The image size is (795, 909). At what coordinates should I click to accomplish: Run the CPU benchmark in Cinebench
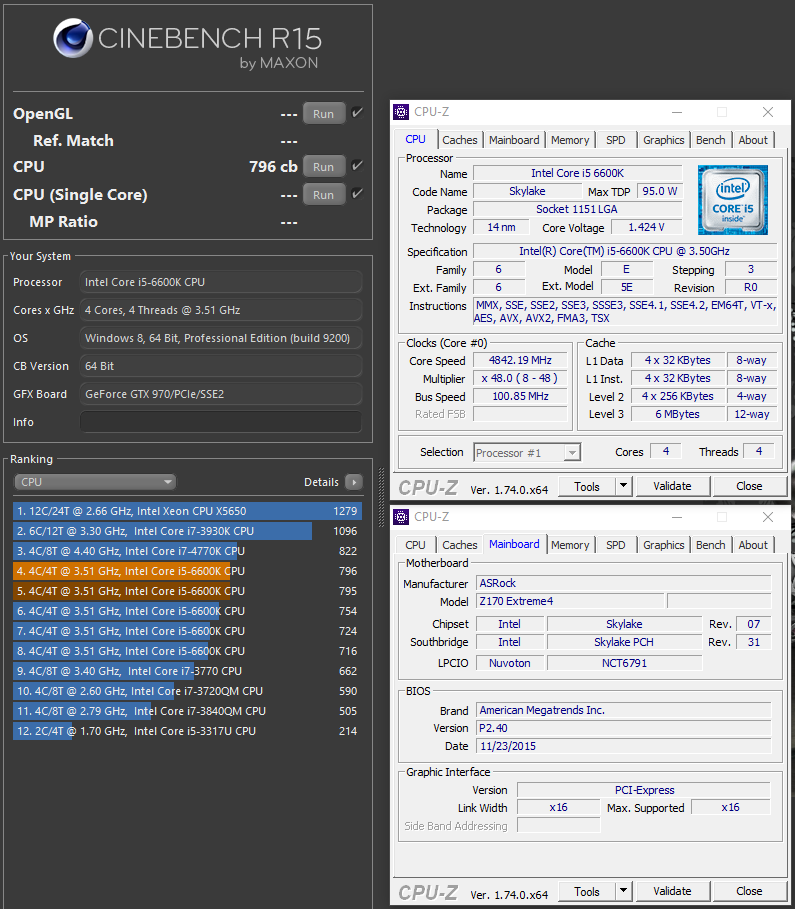coord(324,166)
